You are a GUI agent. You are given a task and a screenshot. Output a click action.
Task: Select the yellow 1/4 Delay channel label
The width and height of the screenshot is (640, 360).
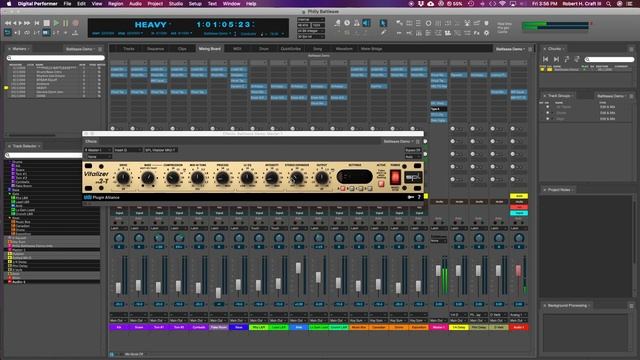click(x=459, y=327)
